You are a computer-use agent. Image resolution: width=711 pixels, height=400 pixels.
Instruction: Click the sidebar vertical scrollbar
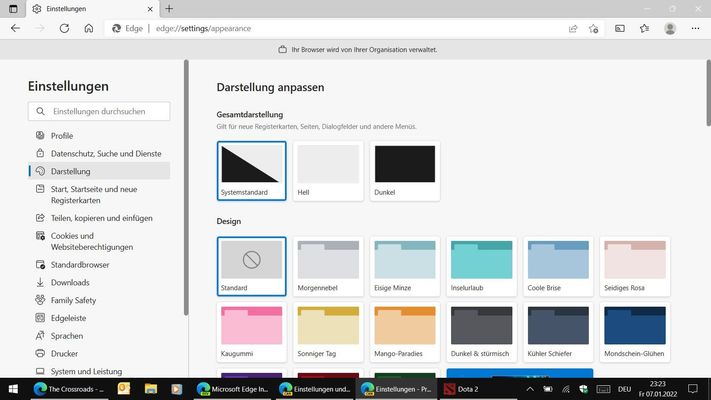click(186, 187)
